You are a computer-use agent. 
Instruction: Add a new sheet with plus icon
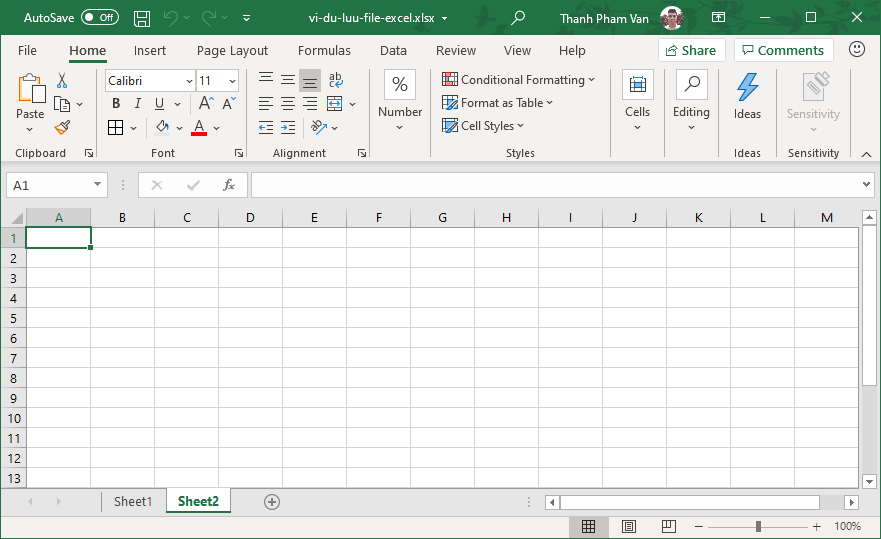(x=272, y=502)
